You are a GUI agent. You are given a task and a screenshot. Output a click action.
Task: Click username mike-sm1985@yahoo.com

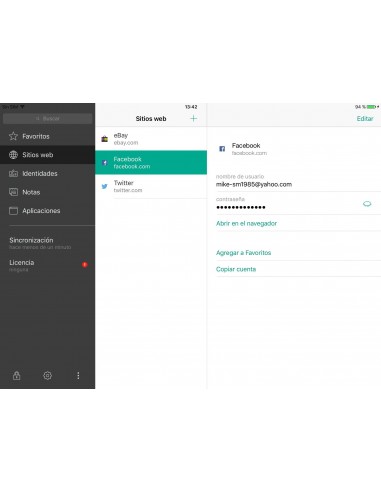pyautogui.click(x=254, y=184)
